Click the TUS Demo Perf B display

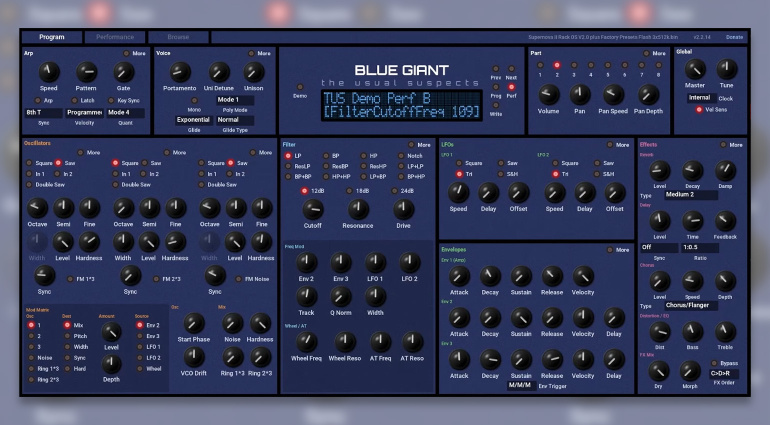[x=402, y=105]
